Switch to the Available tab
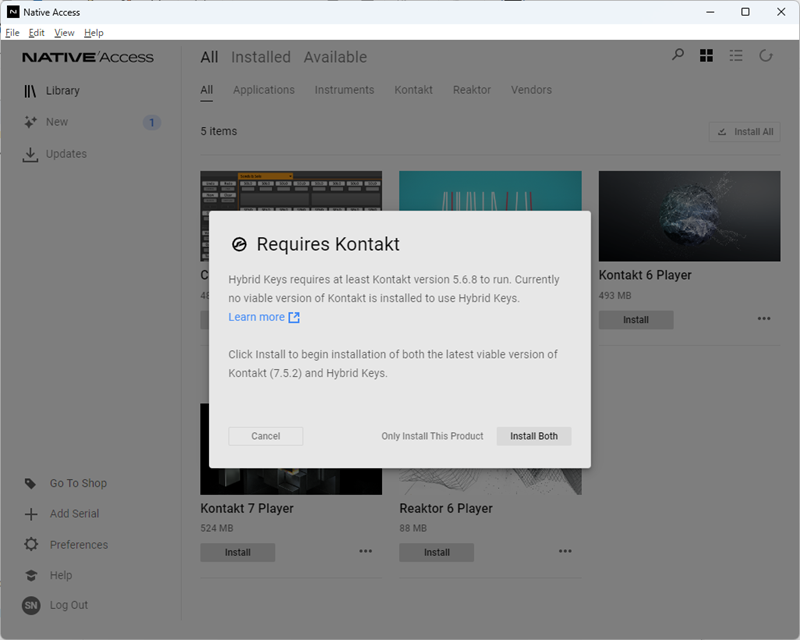The width and height of the screenshot is (800, 640). (x=335, y=57)
